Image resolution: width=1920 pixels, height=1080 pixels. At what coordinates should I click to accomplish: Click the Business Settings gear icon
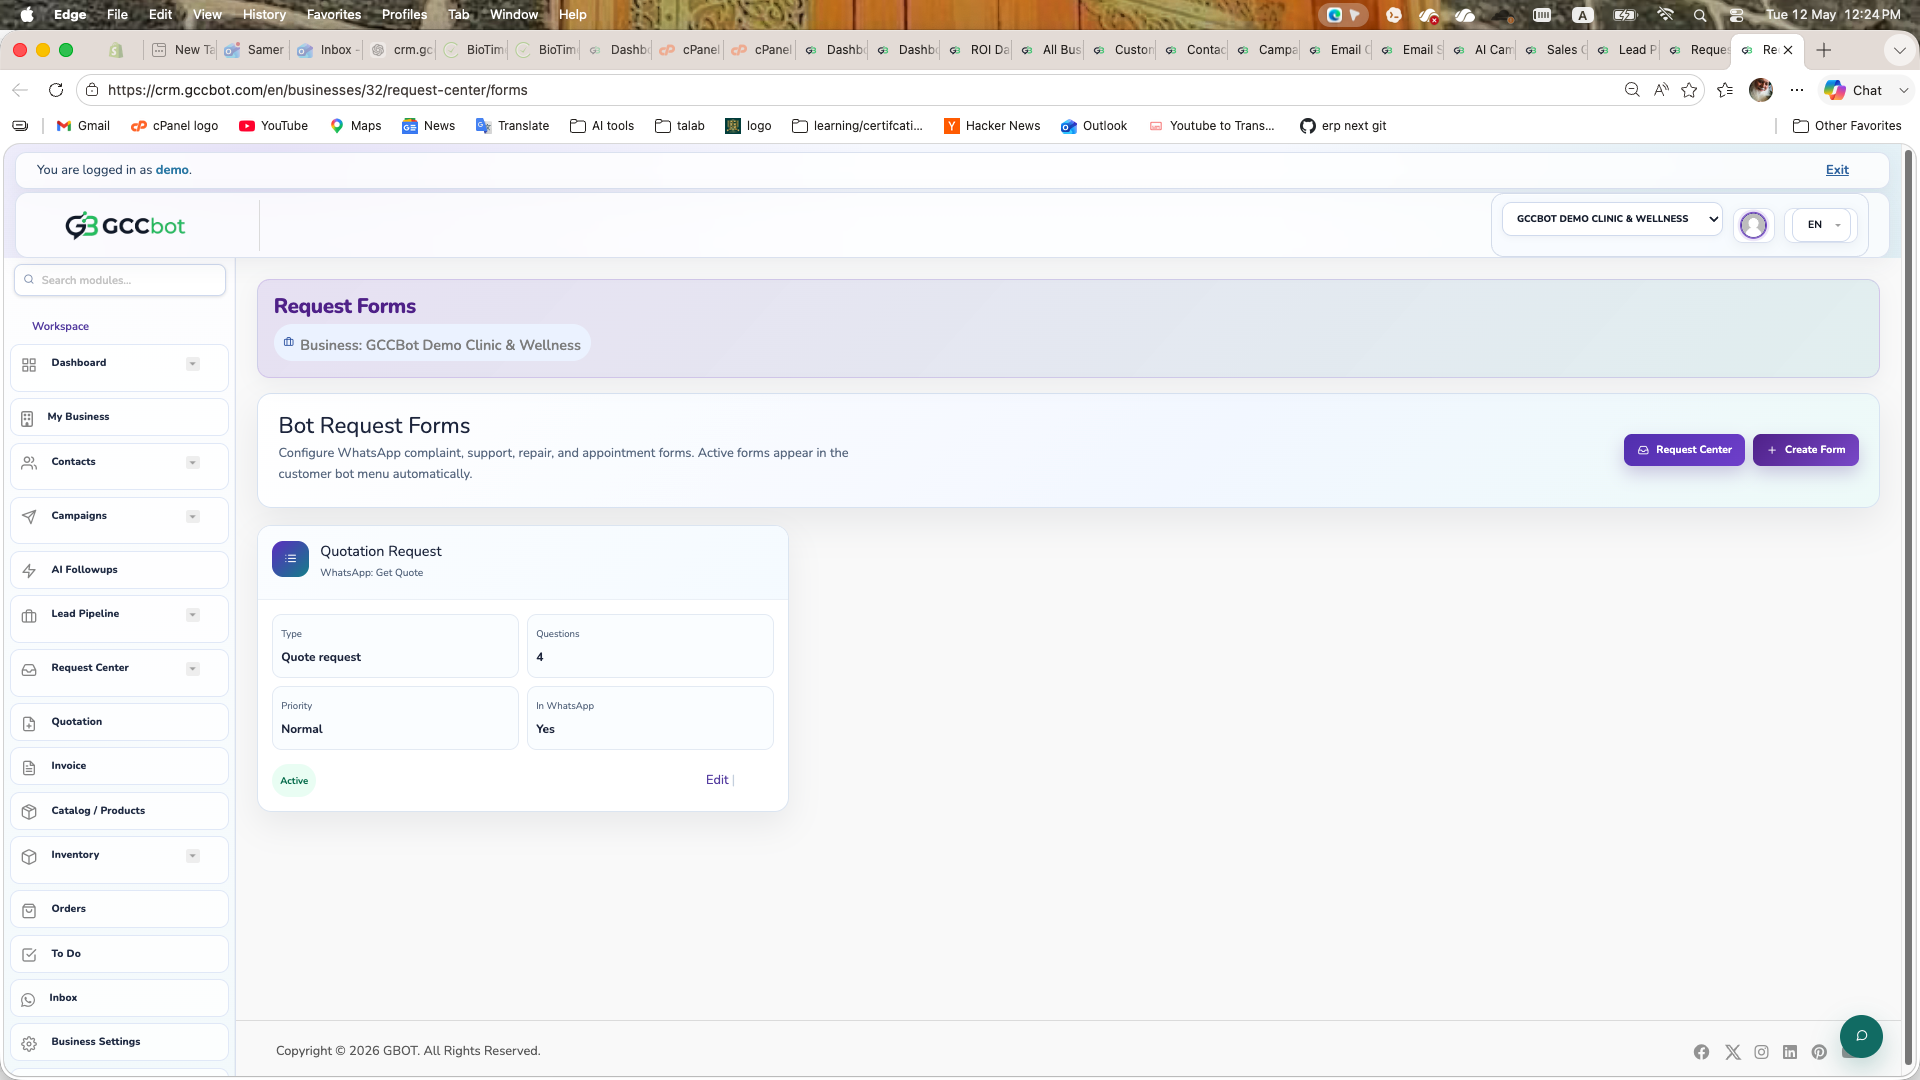tap(29, 1043)
